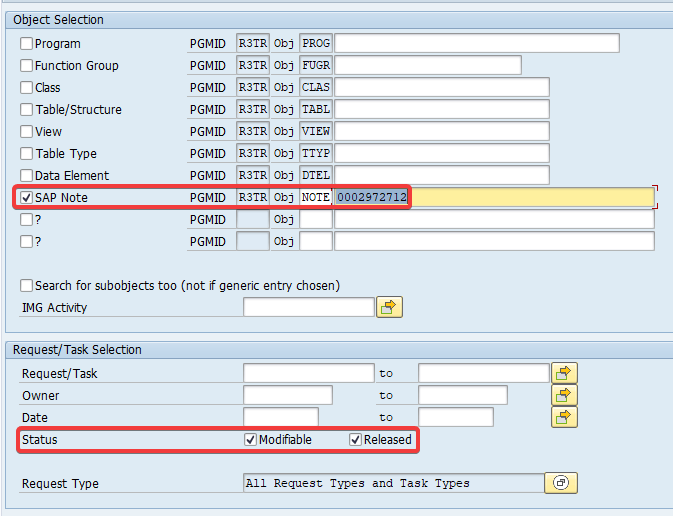Focus the Request/Task from field
This screenshot has width=673, height=516.
308,373
